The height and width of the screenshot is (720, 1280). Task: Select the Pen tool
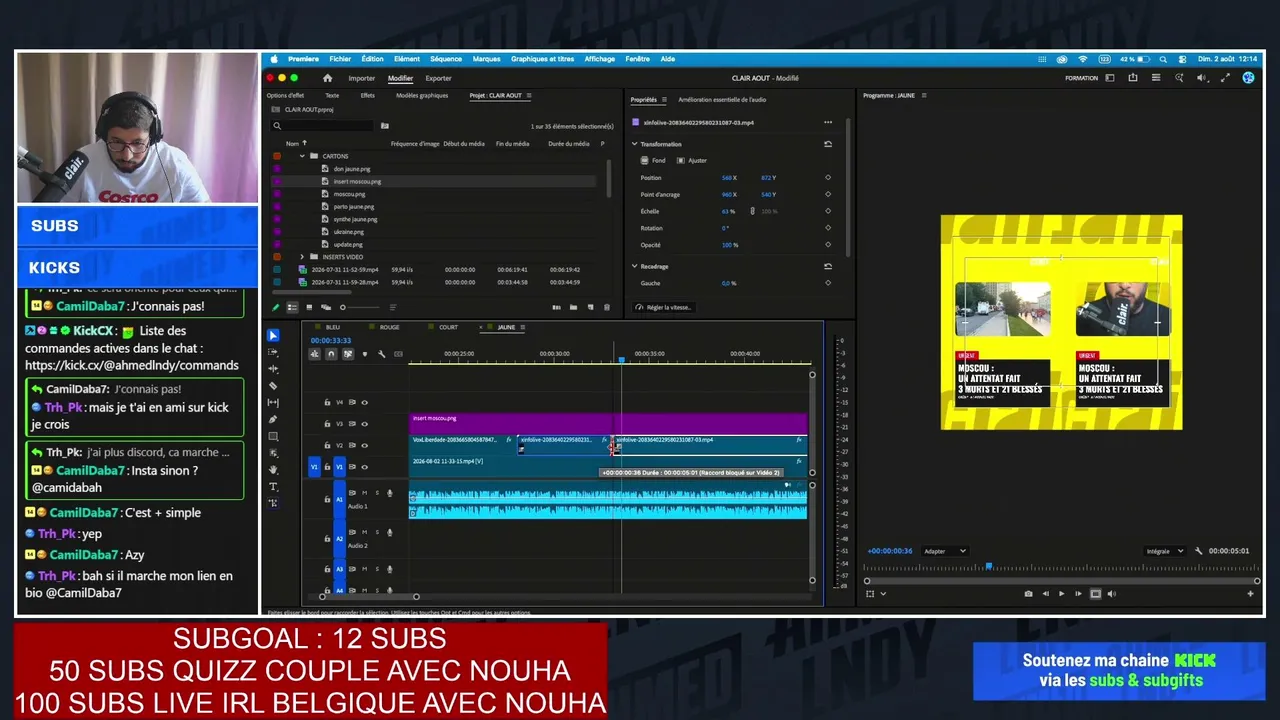click(273, 420)
